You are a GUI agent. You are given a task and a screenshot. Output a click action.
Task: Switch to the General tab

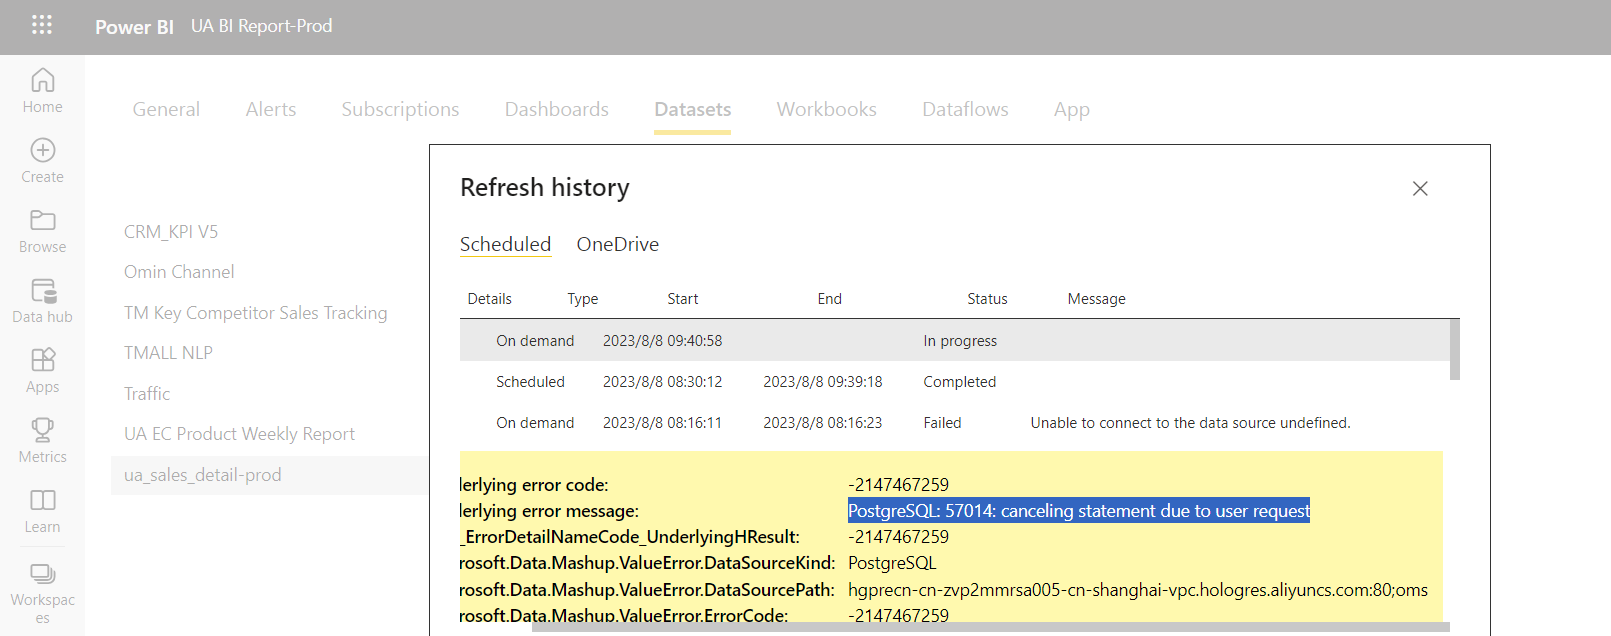(x=166, y=109)
